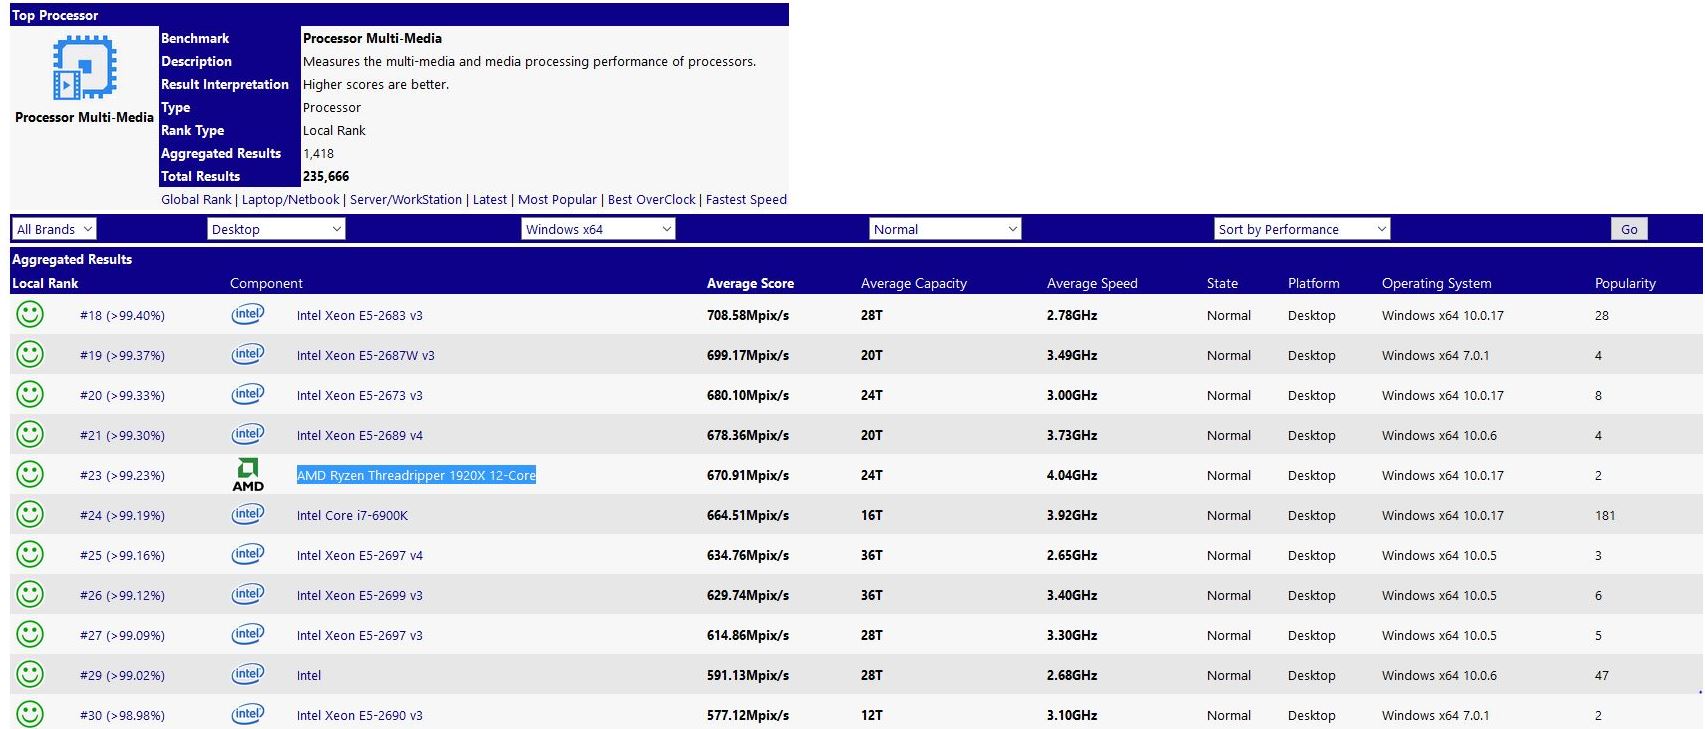Screen dimensions: 1705x729
Task: Click the smiley icon for rank #26
Action: pos(30,594)
